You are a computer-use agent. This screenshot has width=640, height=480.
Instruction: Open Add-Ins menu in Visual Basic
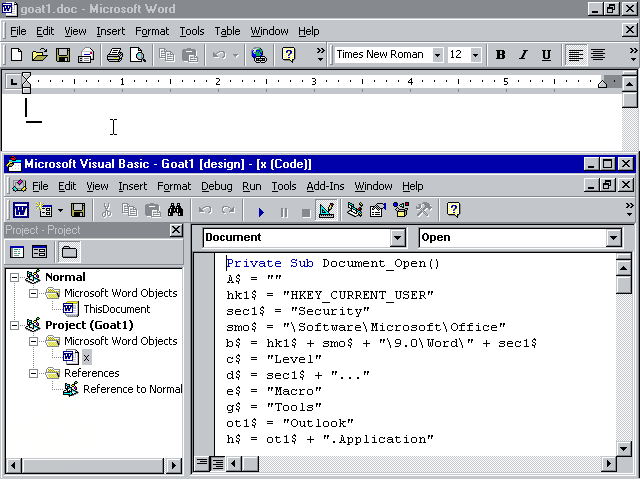tap(325, 186)
